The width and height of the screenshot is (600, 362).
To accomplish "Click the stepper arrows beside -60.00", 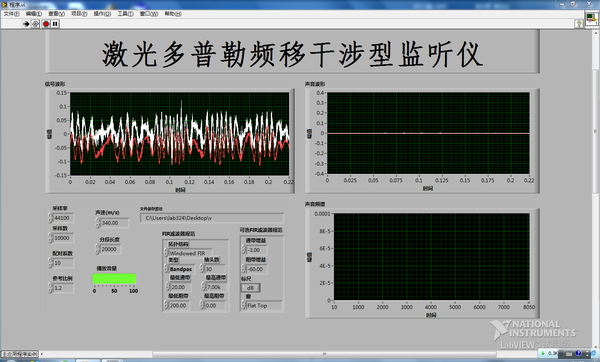I will 244,269.
